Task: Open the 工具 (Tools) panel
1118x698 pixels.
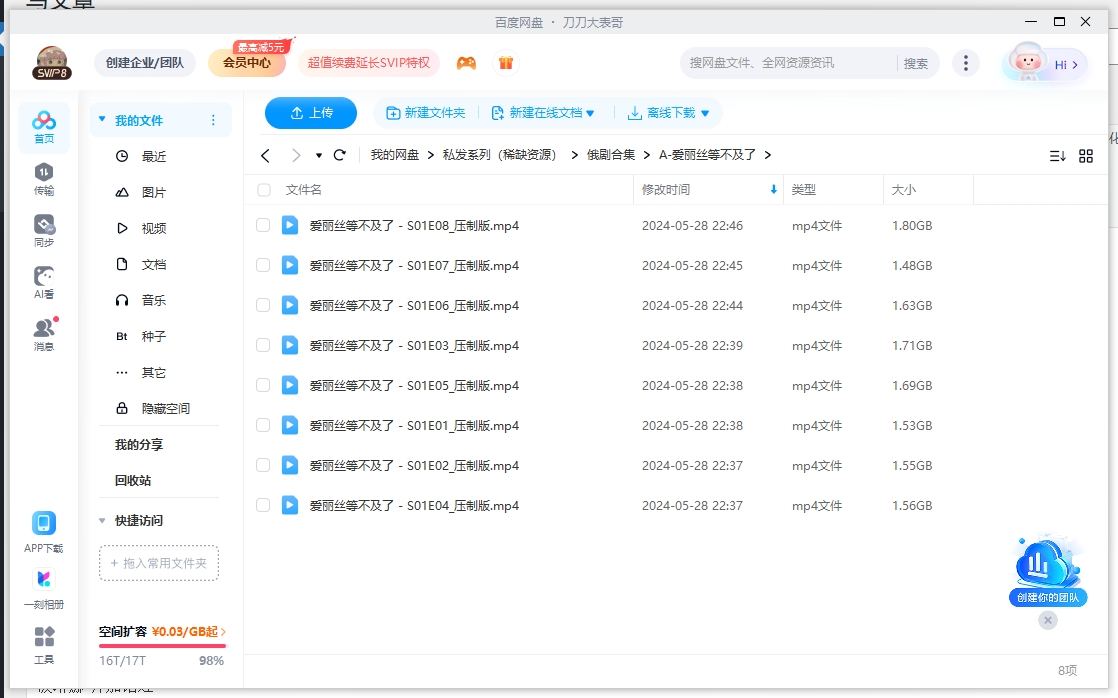Action: [44, 640]
